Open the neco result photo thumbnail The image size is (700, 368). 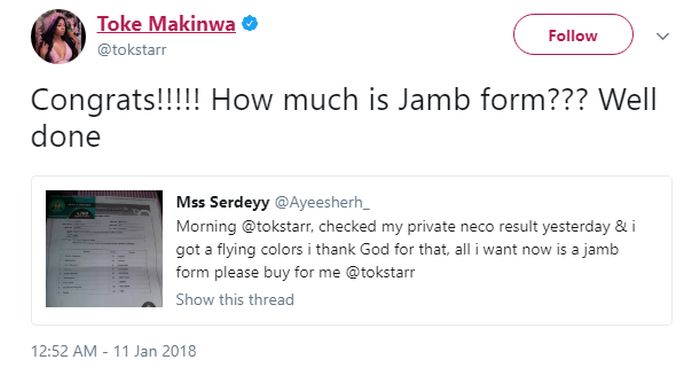click(104, 249)
